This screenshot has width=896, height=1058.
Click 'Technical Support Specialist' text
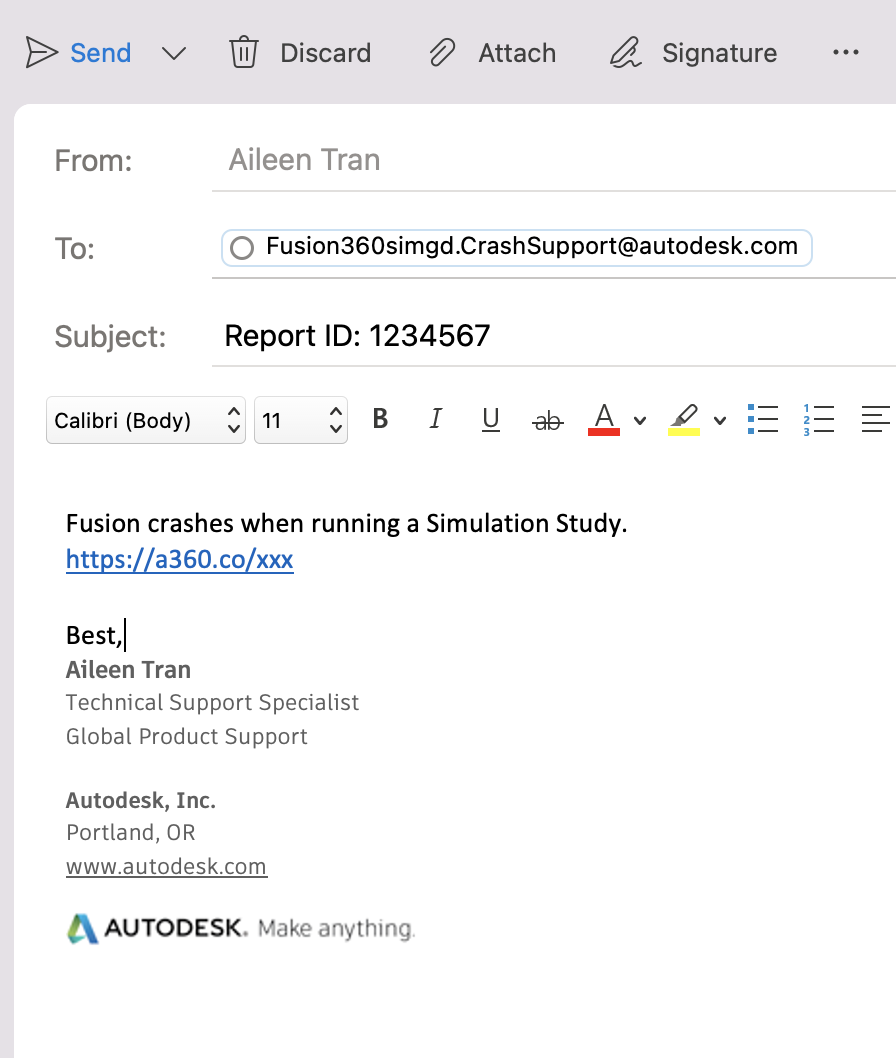tap(212, 703)
